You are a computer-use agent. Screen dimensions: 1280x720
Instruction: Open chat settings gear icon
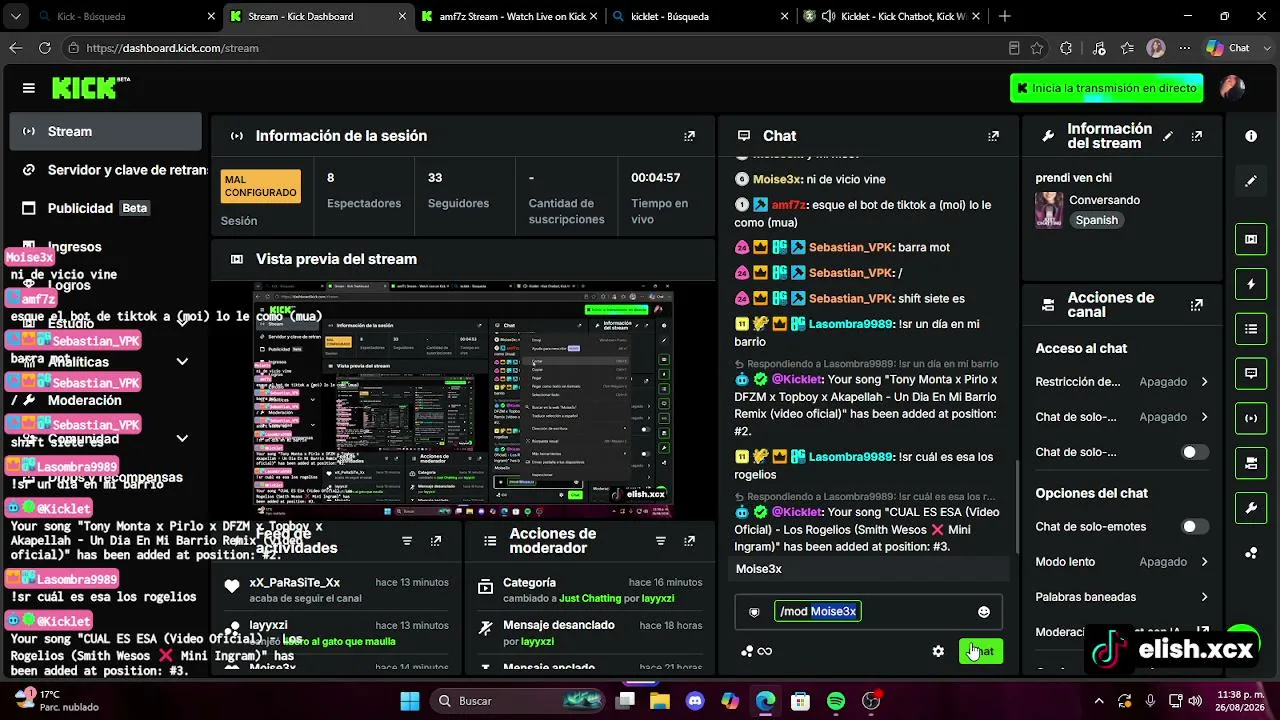938,651
